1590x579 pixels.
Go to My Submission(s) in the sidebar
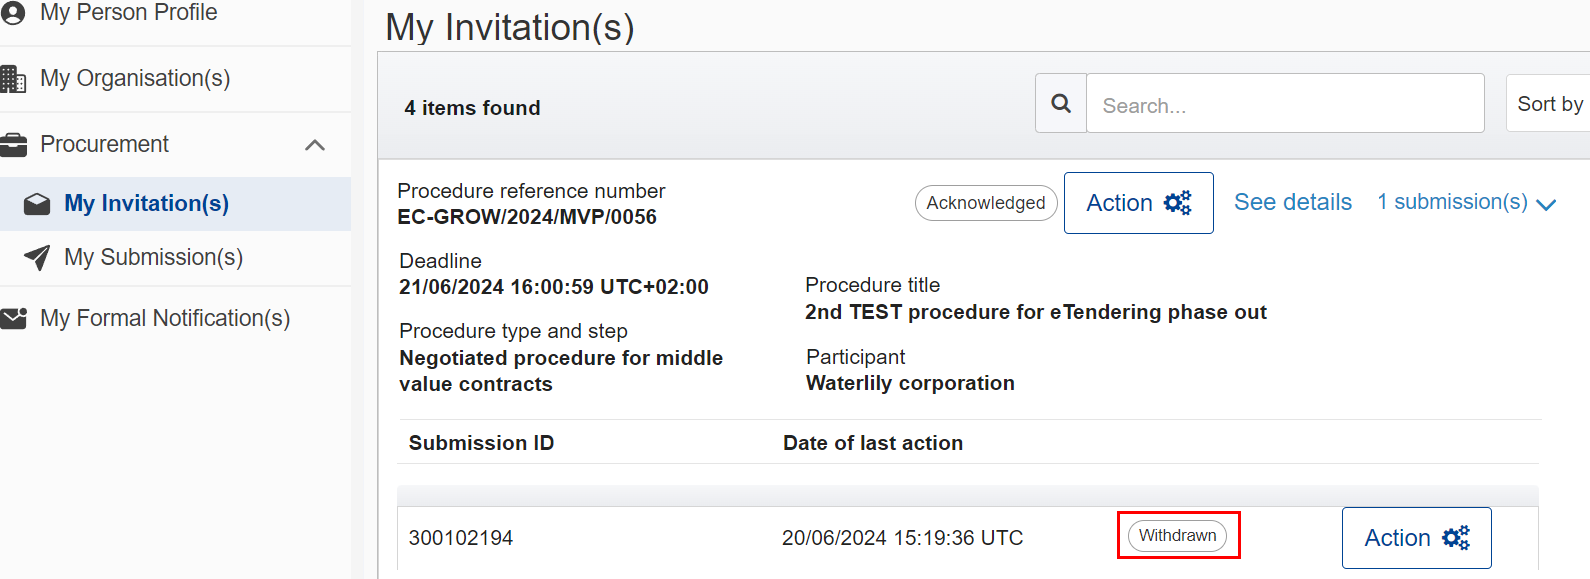click(x=153, y=258)
